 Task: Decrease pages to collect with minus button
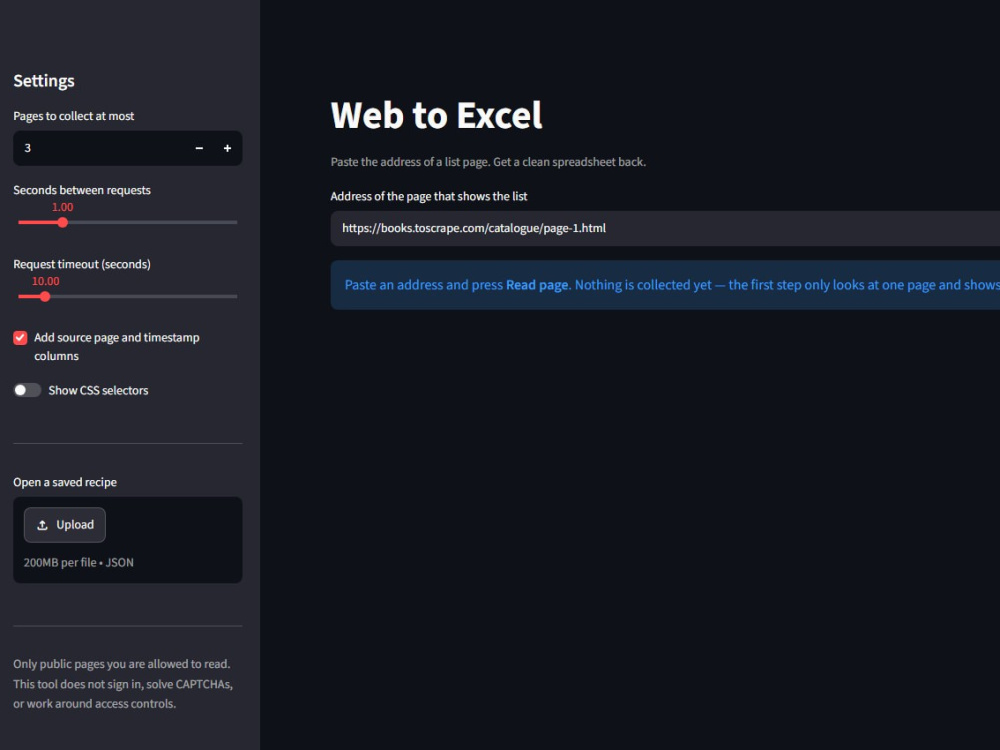(199, 148)
